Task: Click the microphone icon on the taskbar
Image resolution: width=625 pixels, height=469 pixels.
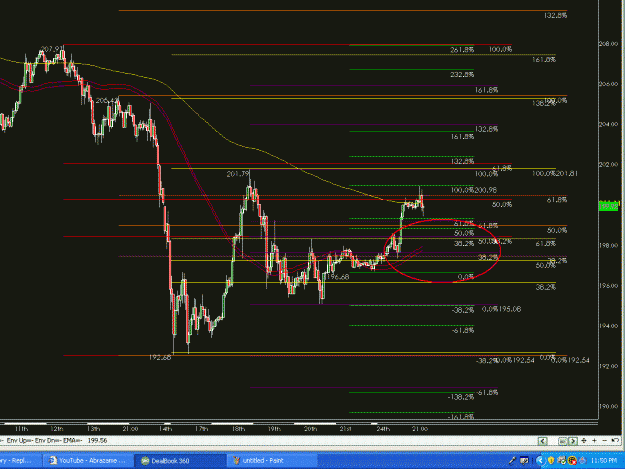Action: point(512,461)
